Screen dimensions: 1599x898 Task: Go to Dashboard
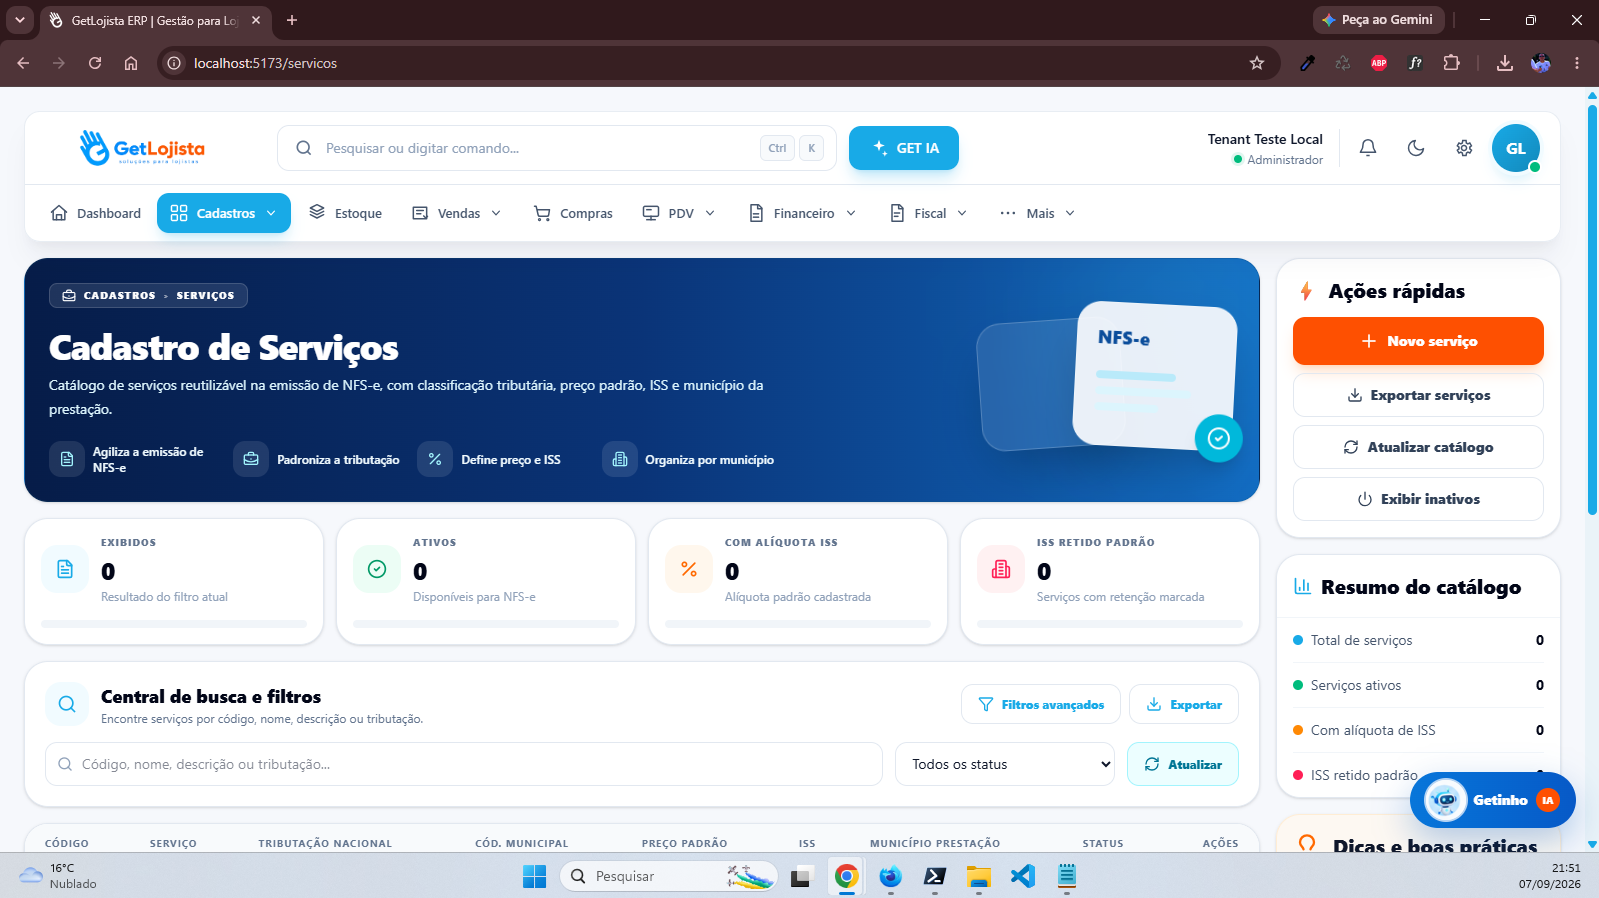tap(96, 213)
